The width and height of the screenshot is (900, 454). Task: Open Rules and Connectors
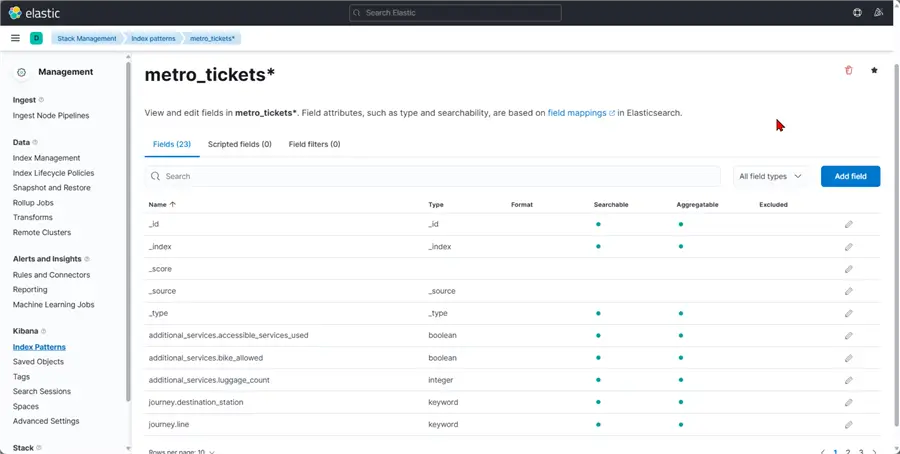pyautogui.click(x=52, y=275)
